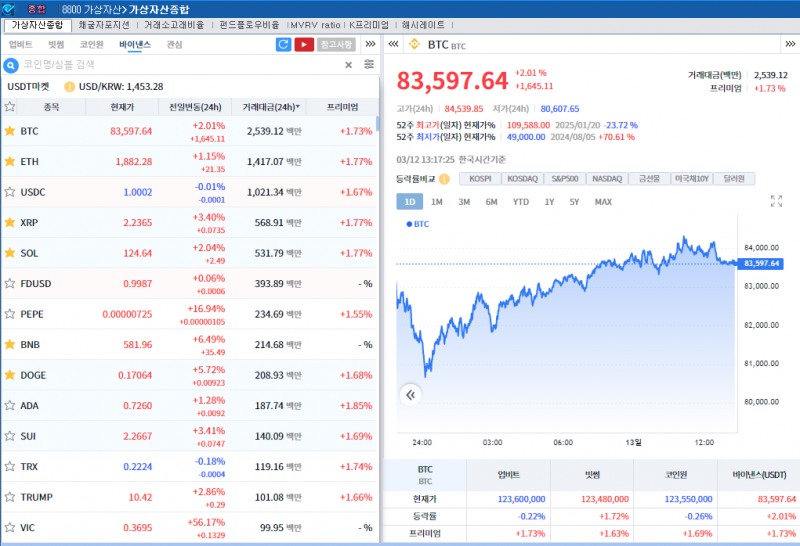This screenshot has width=800, height=546.
Task: Click right double chevron in detail header
Action: coord(790,44)
